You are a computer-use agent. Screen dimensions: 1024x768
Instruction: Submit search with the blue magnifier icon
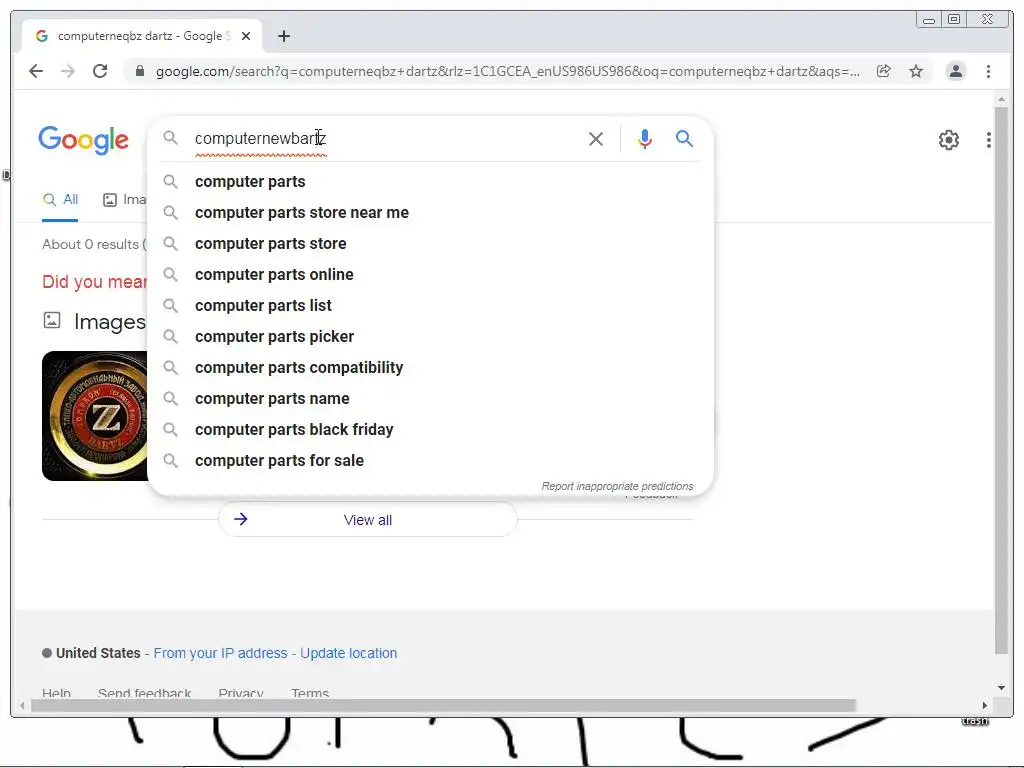[684, 138]
